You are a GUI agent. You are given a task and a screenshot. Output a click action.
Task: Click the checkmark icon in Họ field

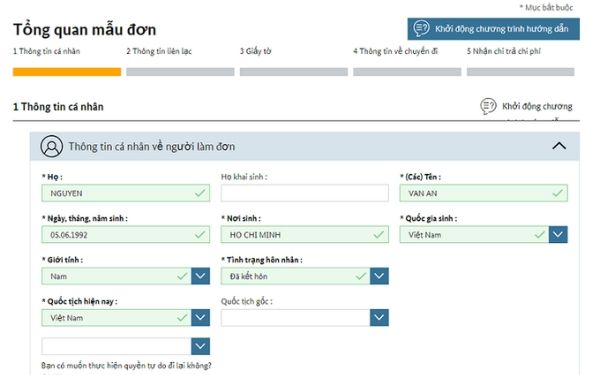point(200,193)
